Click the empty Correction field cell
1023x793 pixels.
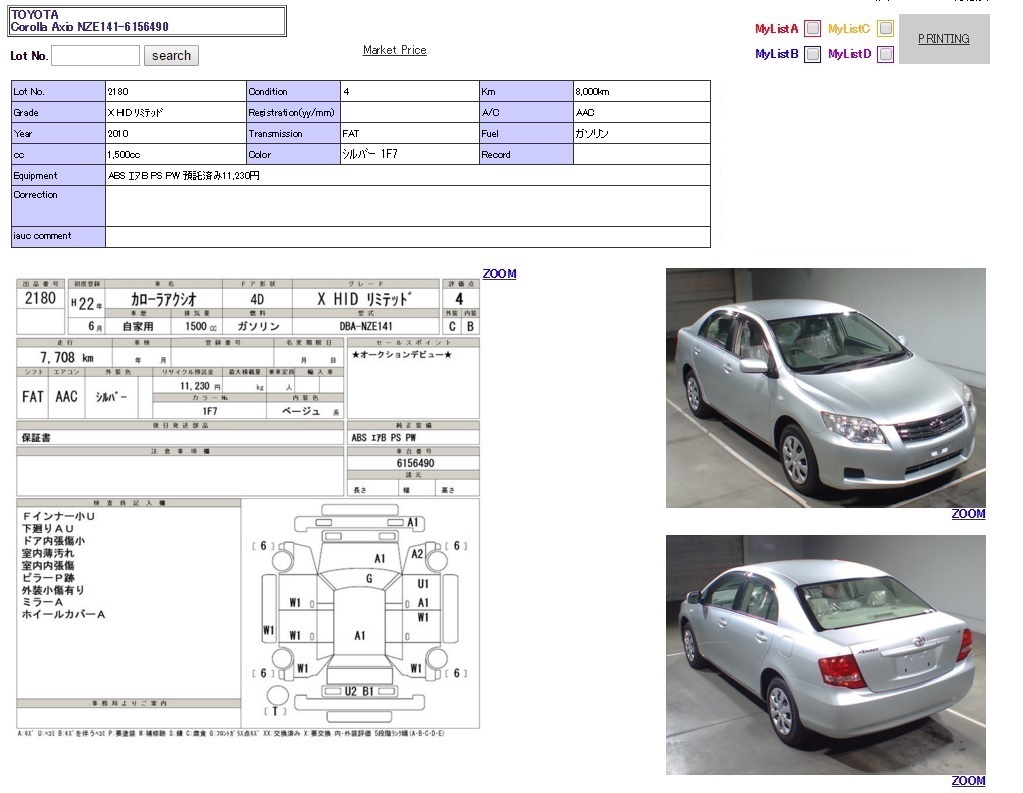[407, 206]
